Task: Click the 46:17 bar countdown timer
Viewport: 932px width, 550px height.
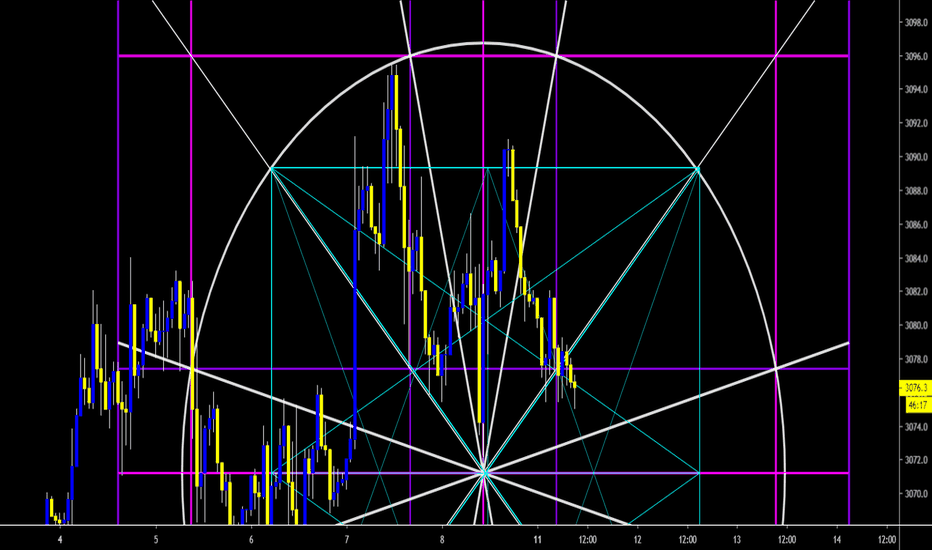Action: (918, 405)
